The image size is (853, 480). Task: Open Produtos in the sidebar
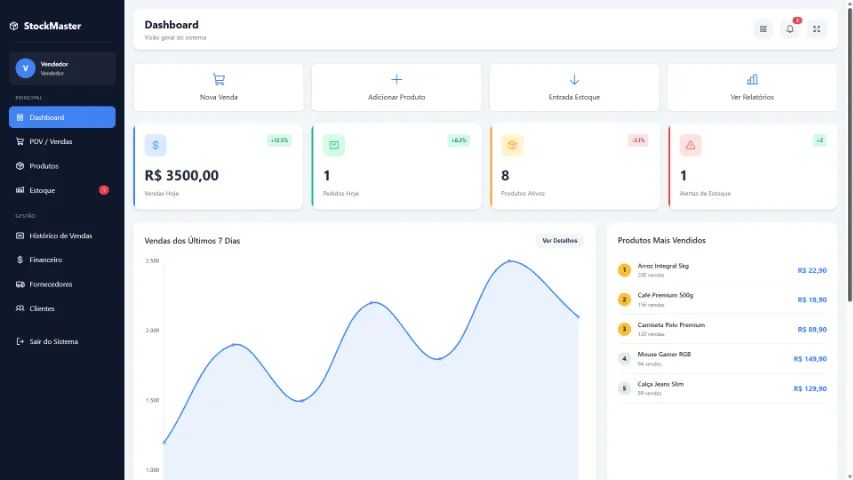pyautogui.click(x=62, y=166)
